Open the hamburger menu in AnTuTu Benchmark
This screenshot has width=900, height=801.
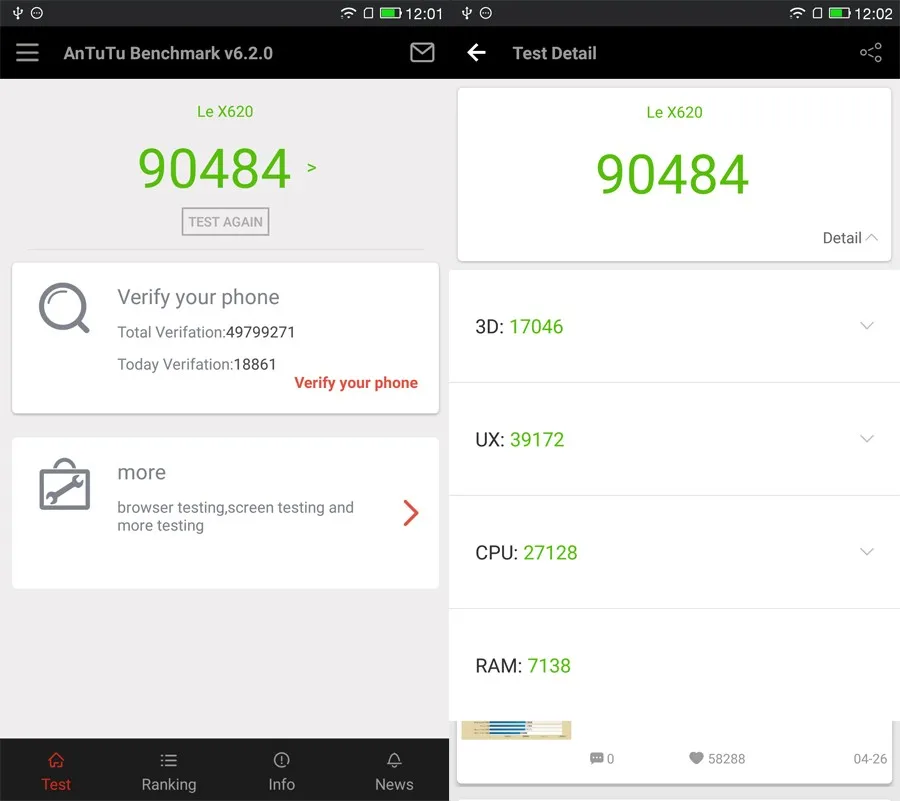pyautogui.click(x=27, y=53)
